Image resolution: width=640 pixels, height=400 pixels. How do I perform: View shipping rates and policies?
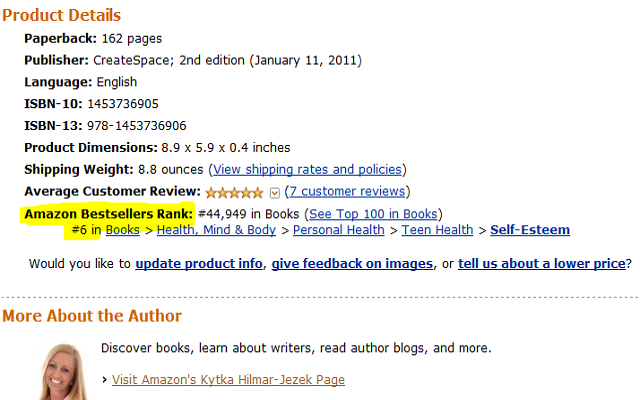307,169
